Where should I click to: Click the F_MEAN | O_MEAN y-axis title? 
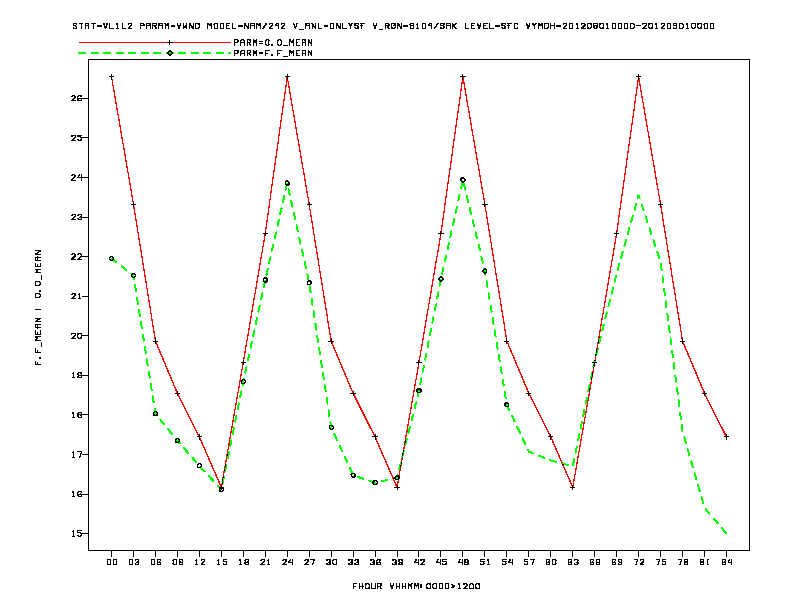38,307
